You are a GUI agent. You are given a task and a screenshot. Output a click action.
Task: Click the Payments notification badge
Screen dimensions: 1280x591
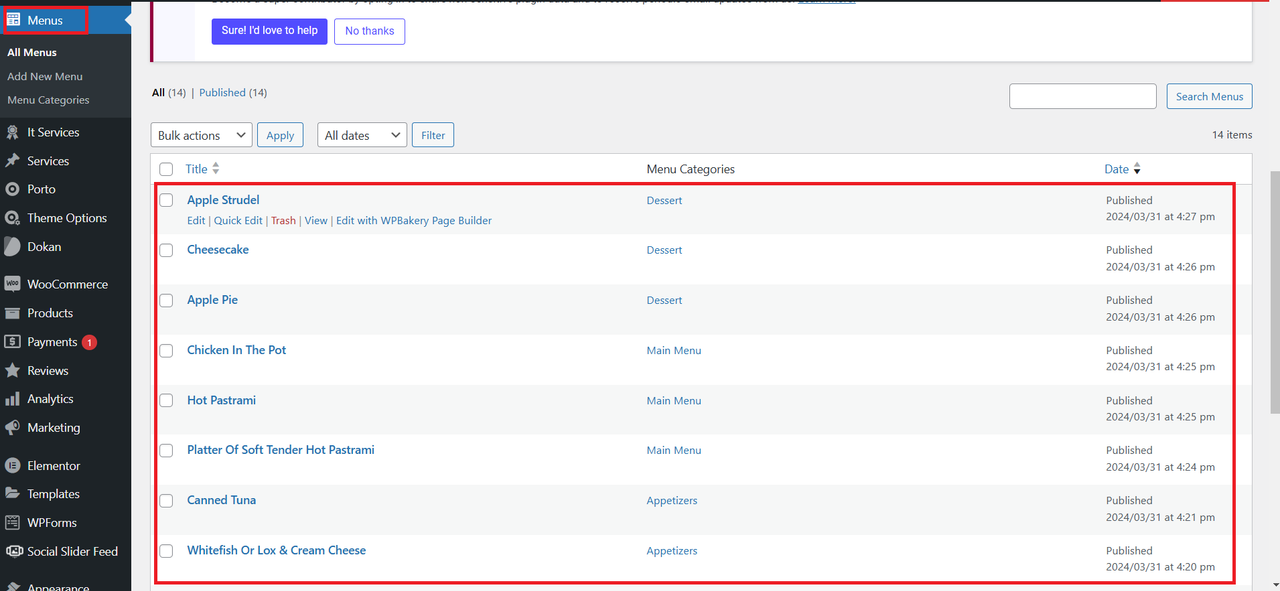tap(89, 342)
